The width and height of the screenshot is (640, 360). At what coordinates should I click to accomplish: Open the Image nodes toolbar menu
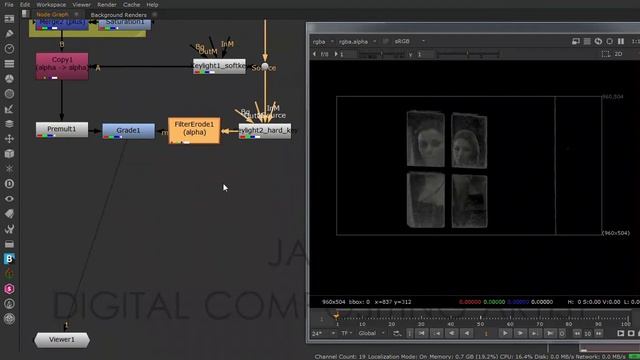tap(9, 19)
